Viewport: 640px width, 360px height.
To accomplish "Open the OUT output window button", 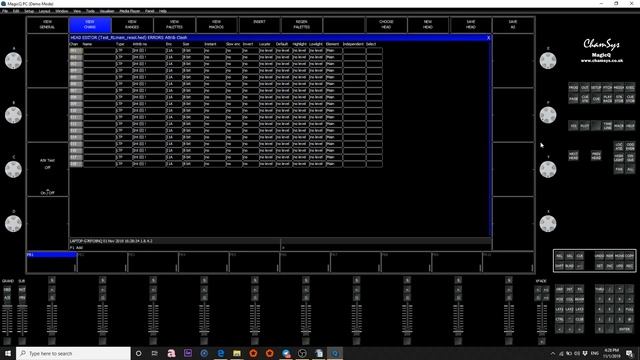I will tap(585, 88).
